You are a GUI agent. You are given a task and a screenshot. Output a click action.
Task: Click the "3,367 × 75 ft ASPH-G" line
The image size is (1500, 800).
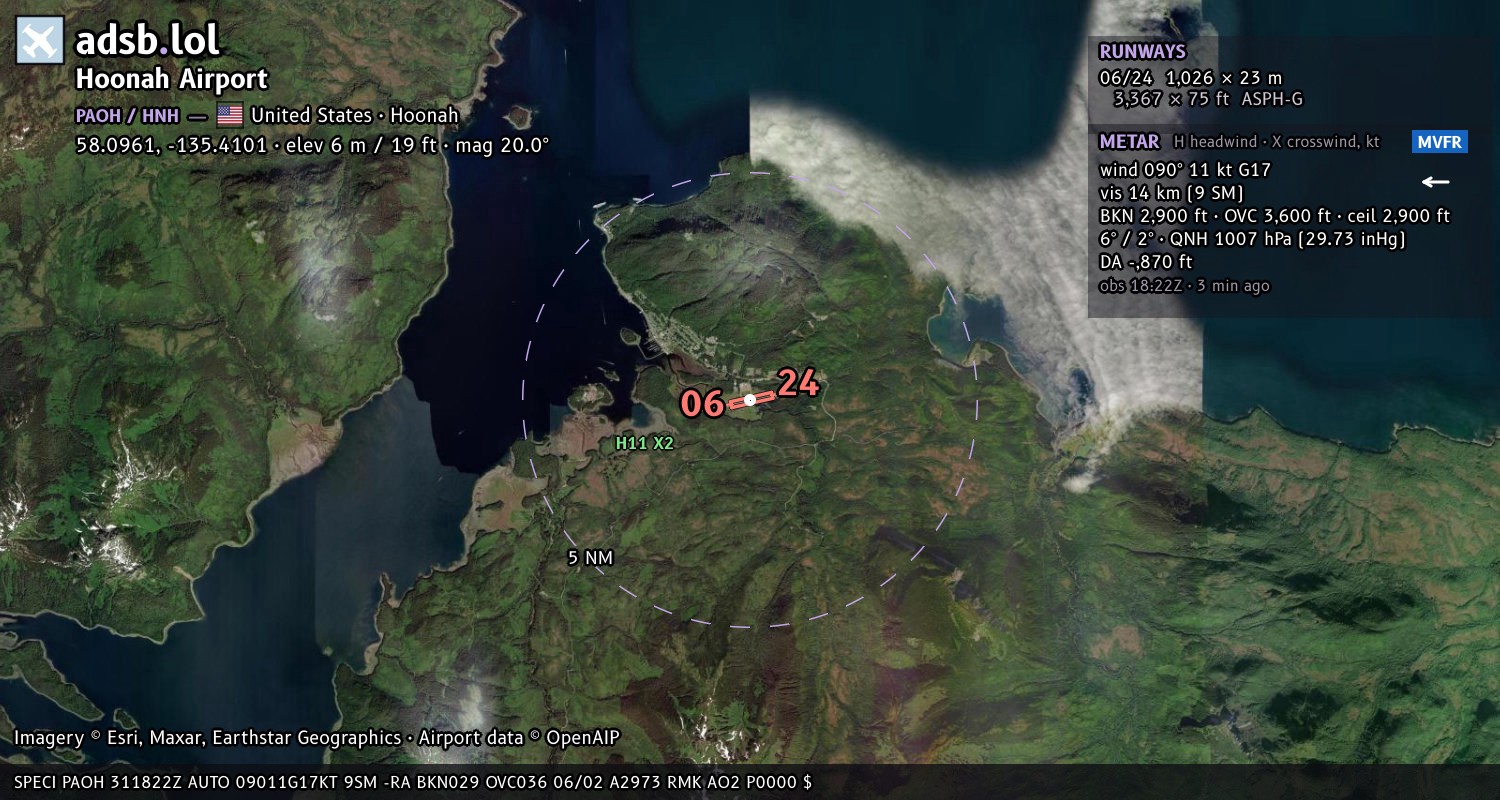(x=1208, y=99)
